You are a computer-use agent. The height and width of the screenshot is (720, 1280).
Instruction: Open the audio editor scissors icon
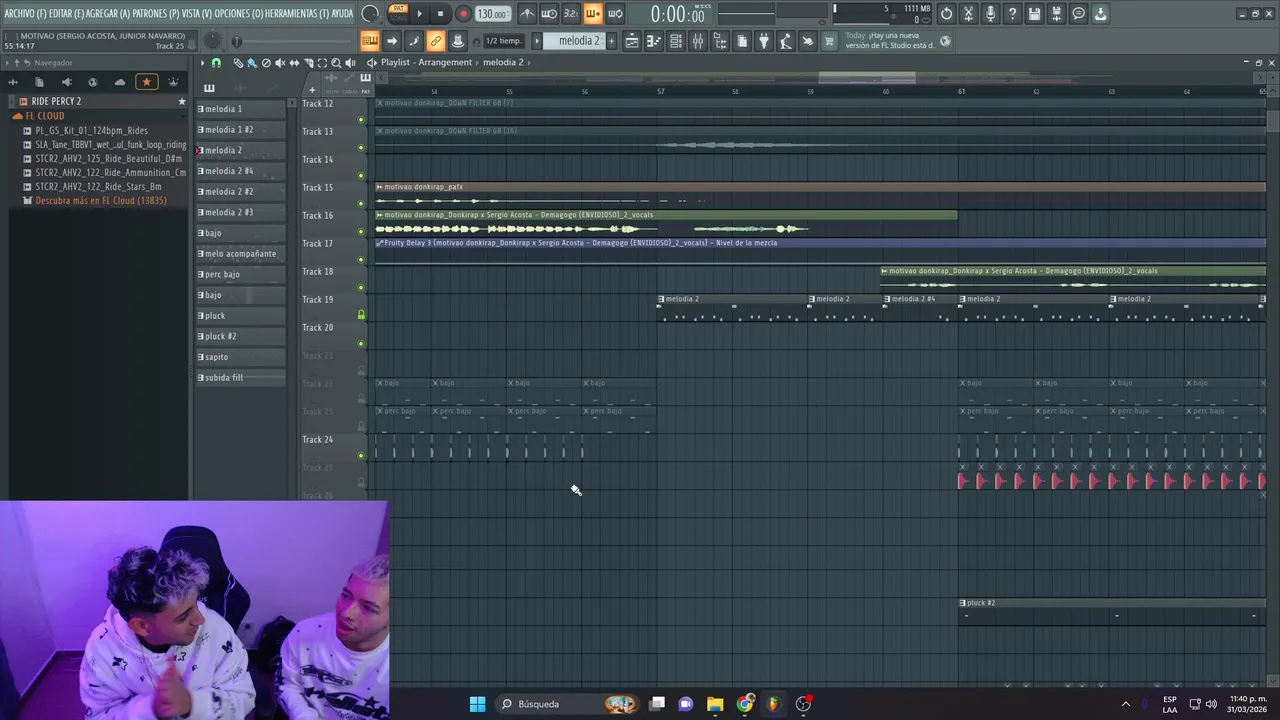coord(969,13)
